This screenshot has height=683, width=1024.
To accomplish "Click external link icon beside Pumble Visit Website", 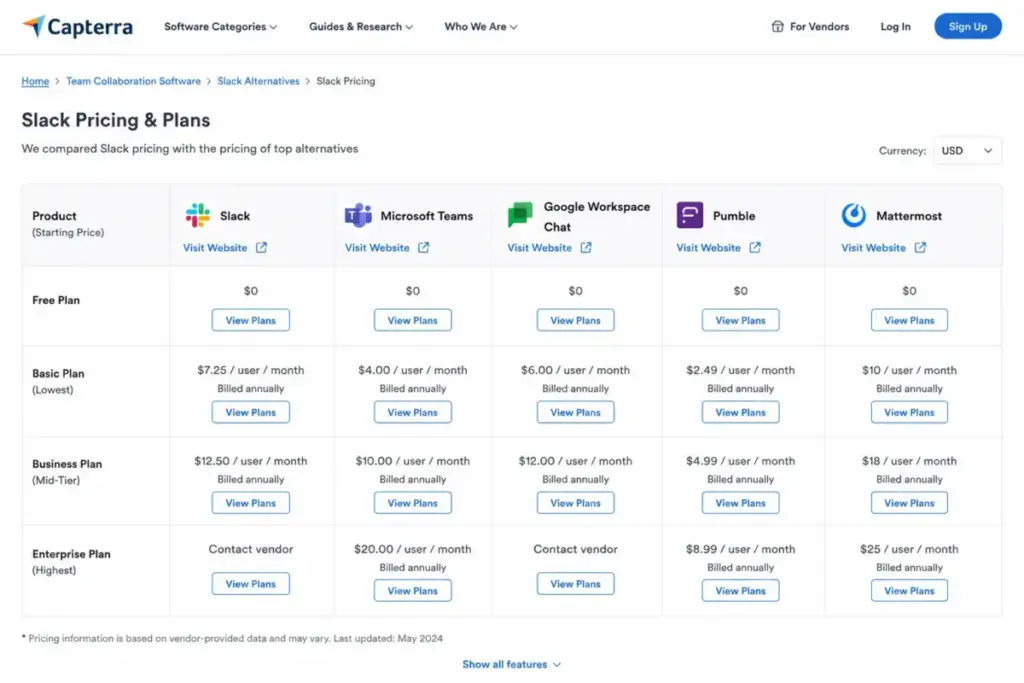I will click(755, 247).
